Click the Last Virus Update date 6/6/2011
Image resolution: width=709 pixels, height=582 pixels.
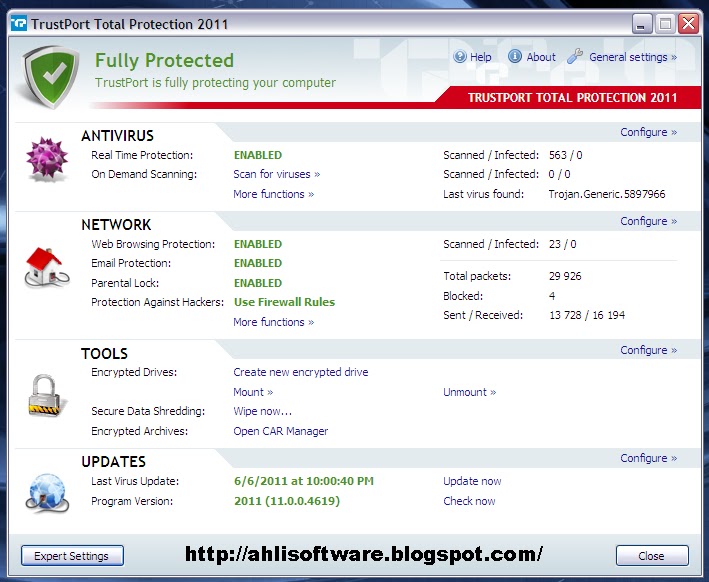point(304,481)
